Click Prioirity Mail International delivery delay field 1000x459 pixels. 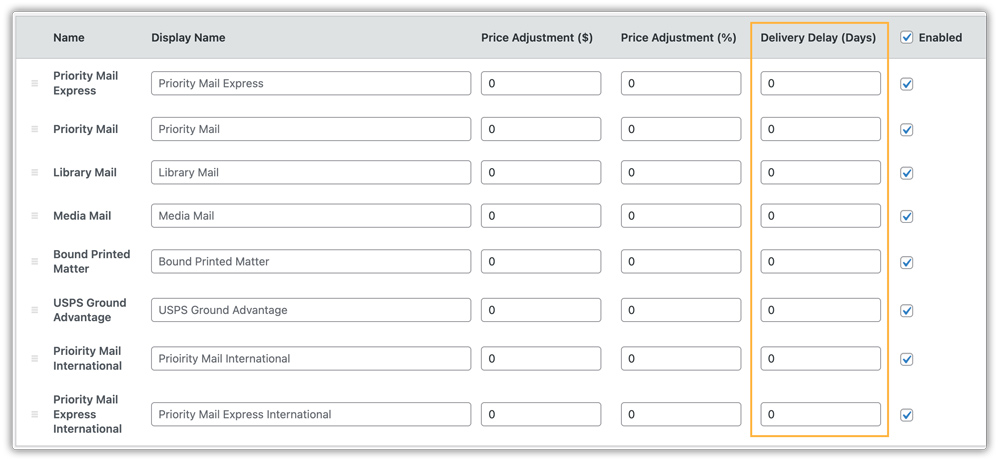coord(820,358)
